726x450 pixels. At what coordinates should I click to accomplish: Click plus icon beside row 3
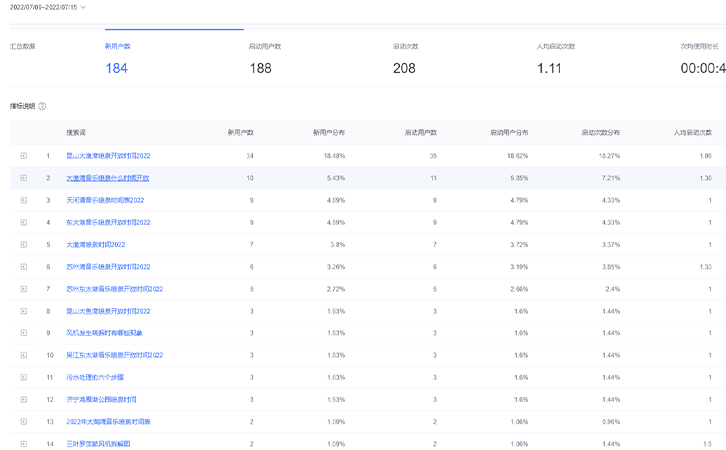[x=24, y=200]
